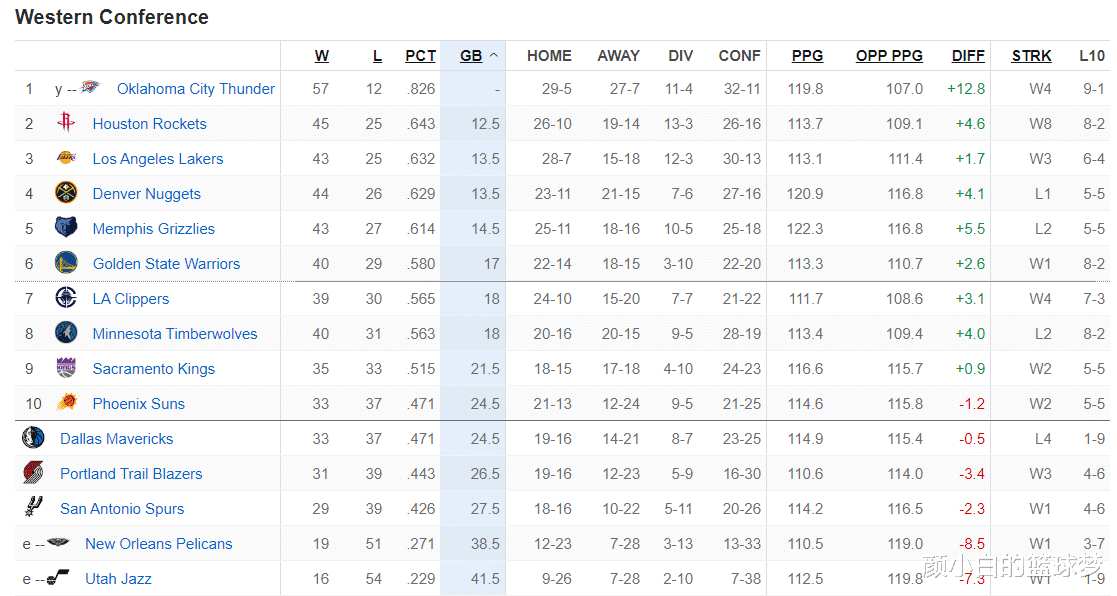Click the Houston Rockets logo icon
Viewport: 1117px width, 596px height.
(x=66, y=122)
